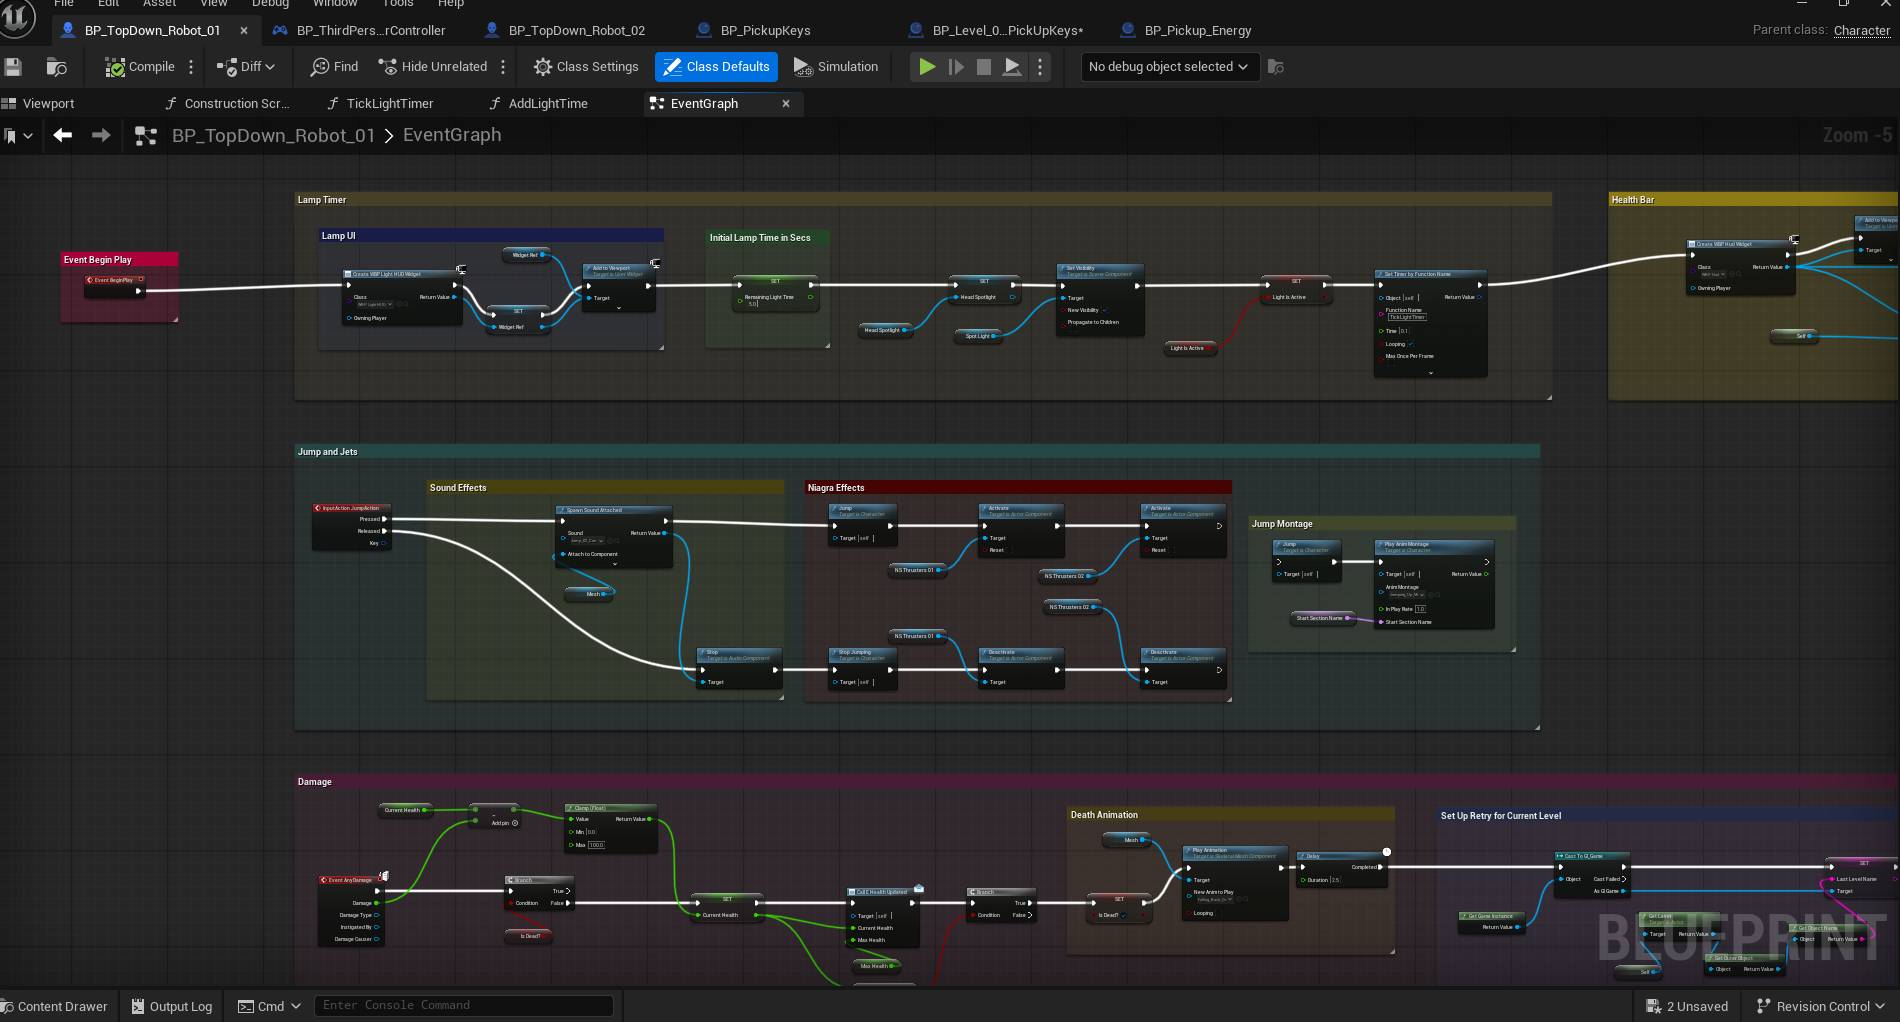
Task: Open Character parent class link
Action: coord(1861,30)
